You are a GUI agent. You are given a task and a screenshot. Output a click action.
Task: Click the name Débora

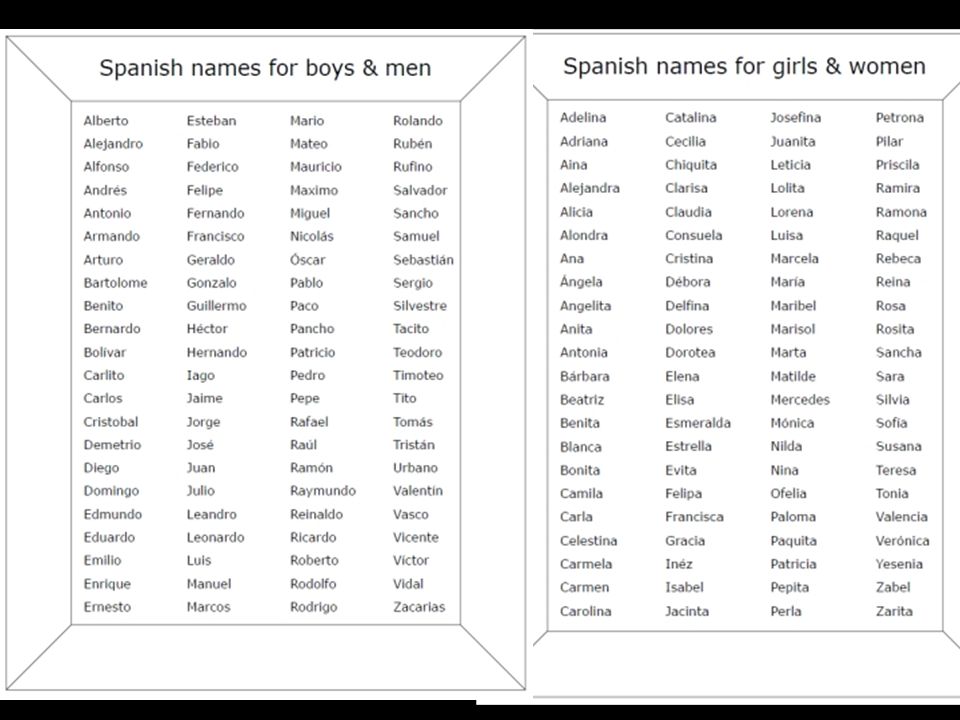tap(688, 282)
